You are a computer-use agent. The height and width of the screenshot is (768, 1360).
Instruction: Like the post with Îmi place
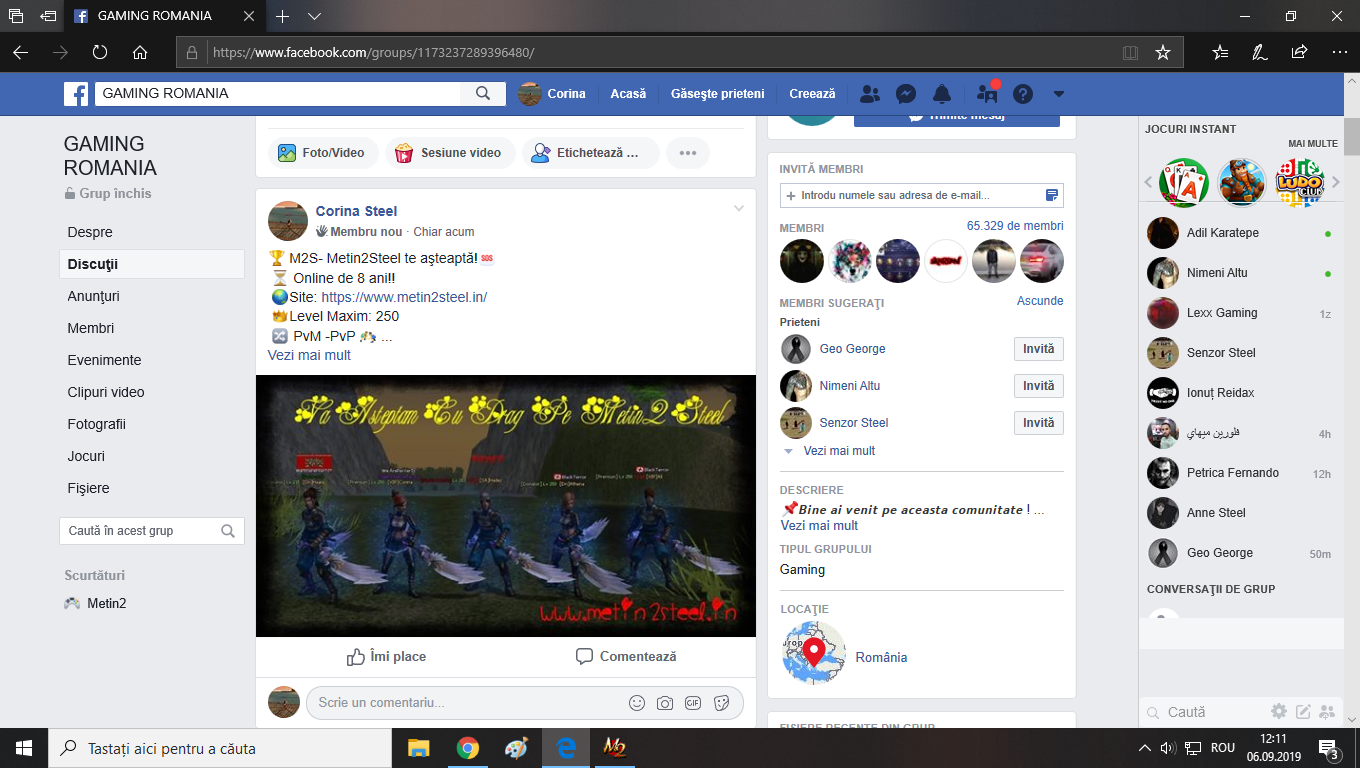tap(386, 657)
